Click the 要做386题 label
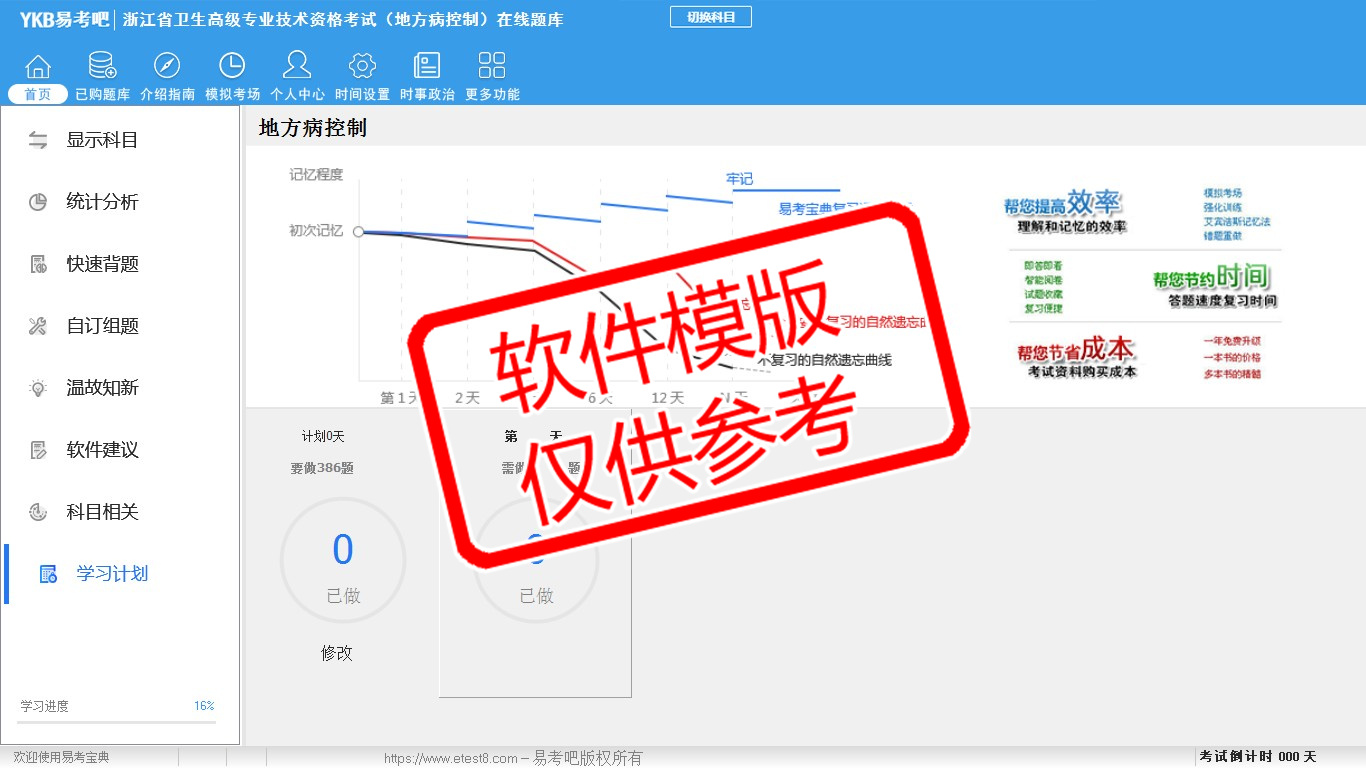The image size is (1366, 768). 322,468
